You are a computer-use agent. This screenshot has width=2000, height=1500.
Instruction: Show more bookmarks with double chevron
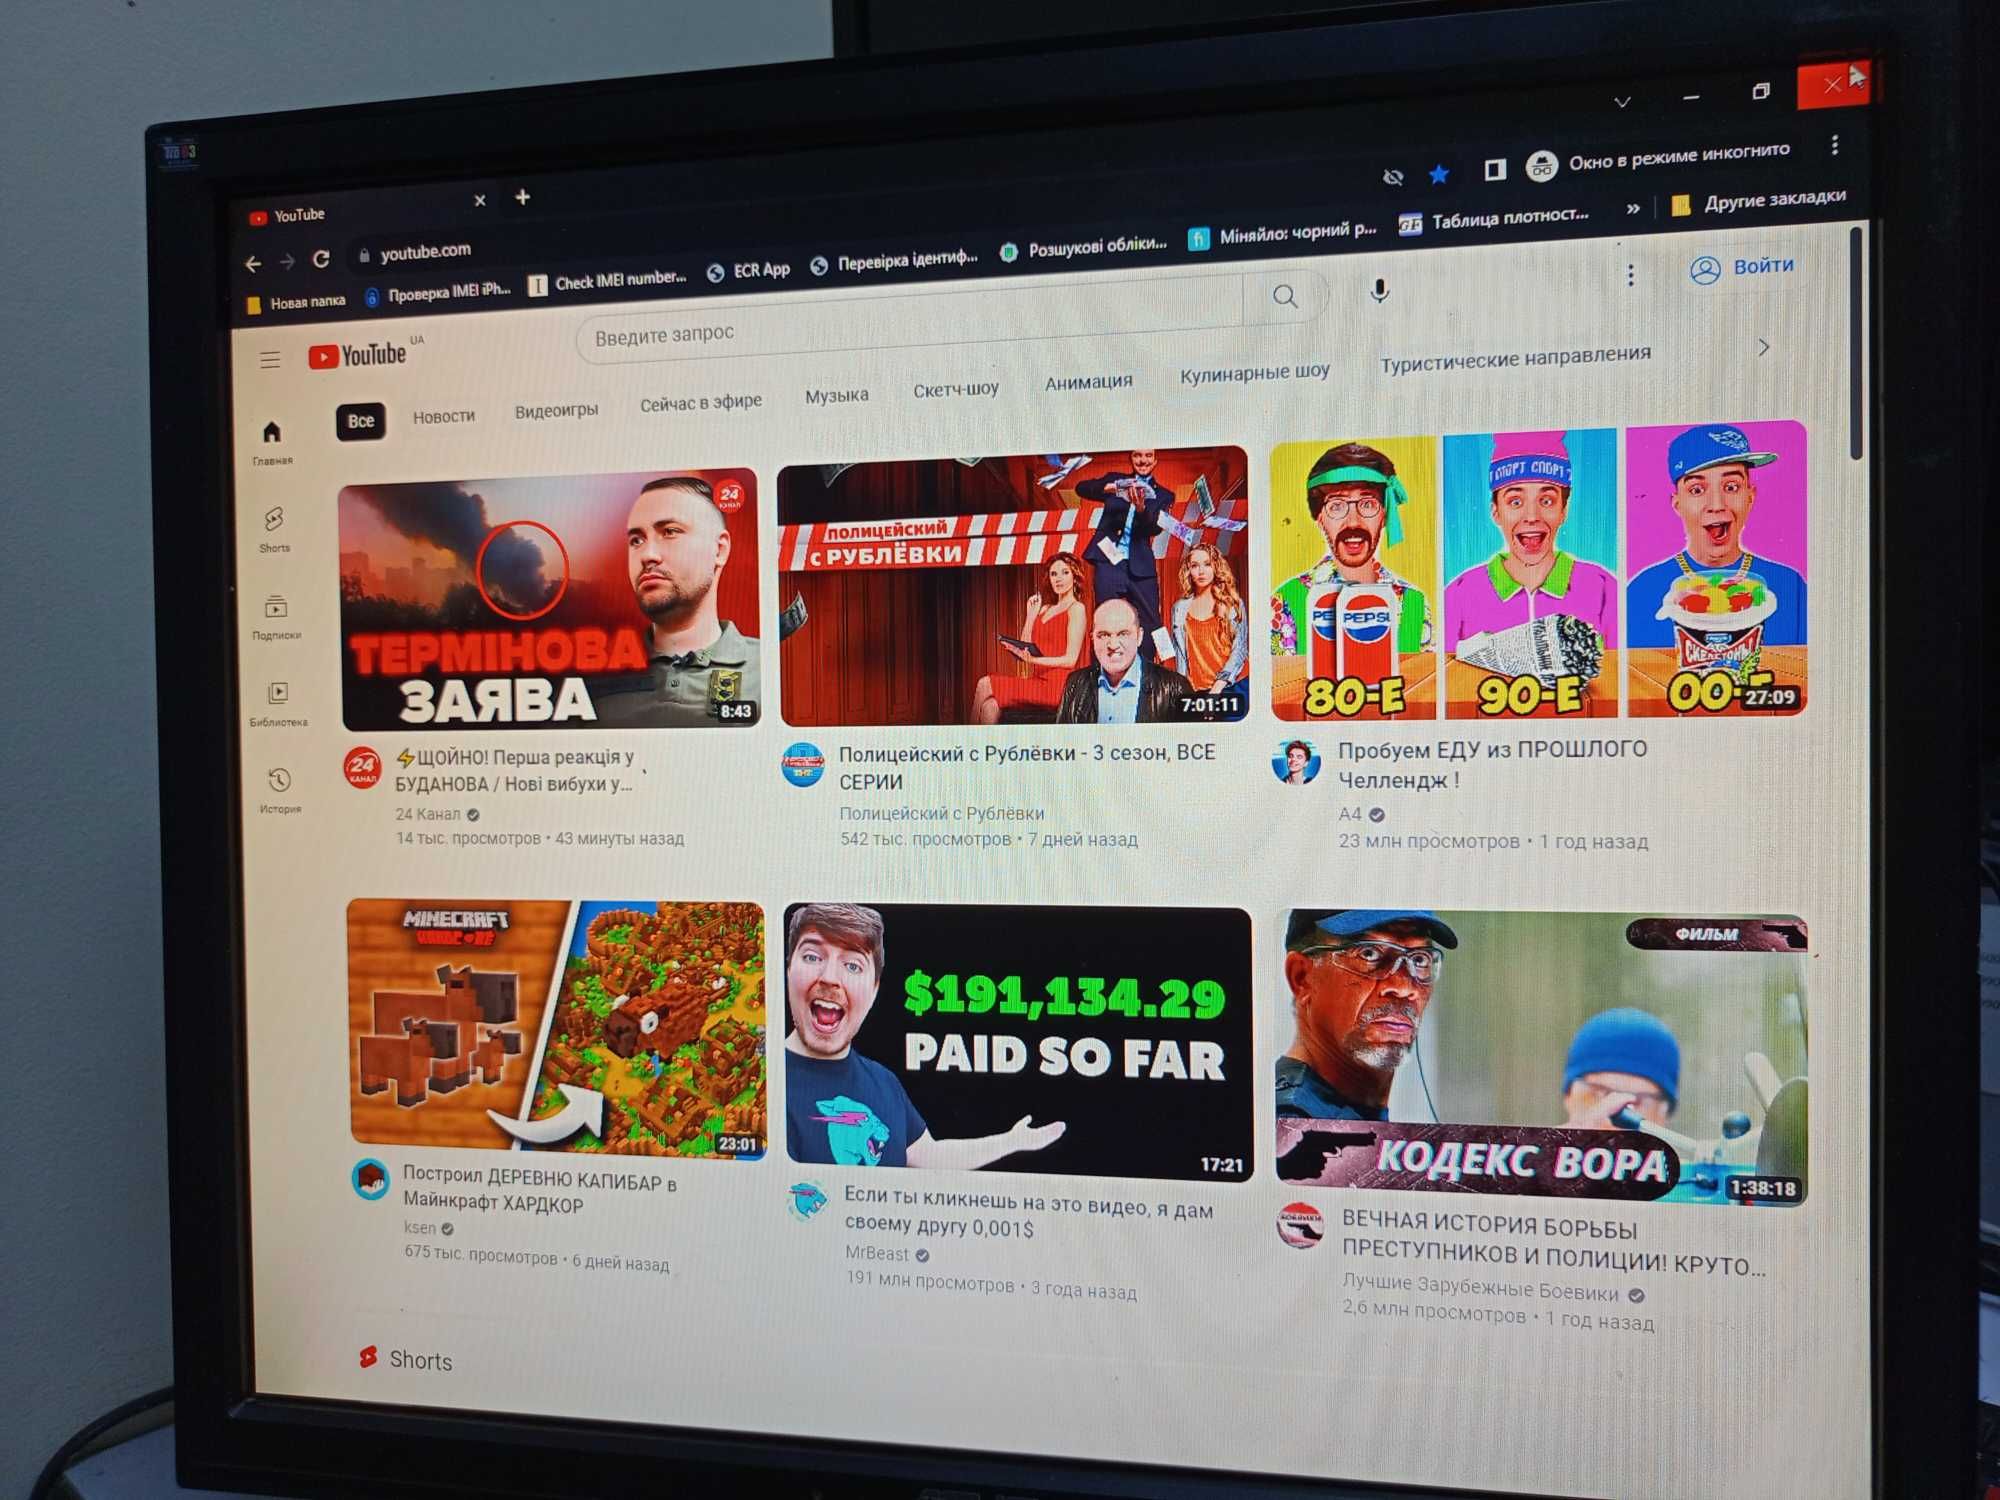click(1633, 208)
